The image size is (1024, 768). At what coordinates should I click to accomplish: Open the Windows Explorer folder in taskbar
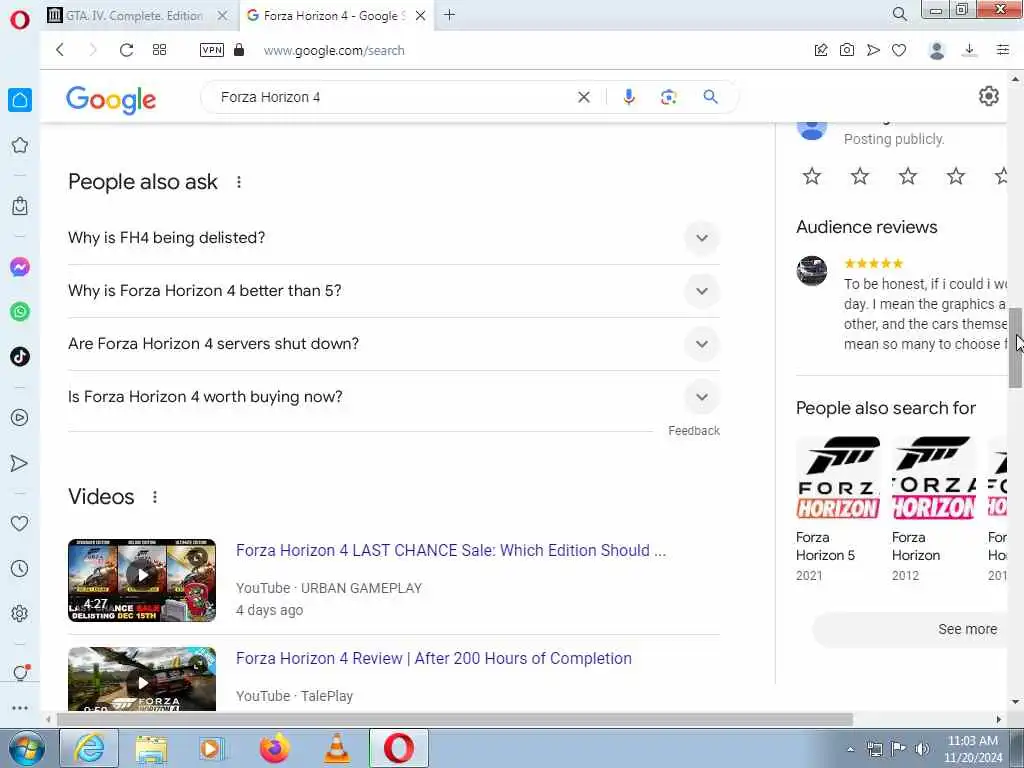tap(152, 748)
